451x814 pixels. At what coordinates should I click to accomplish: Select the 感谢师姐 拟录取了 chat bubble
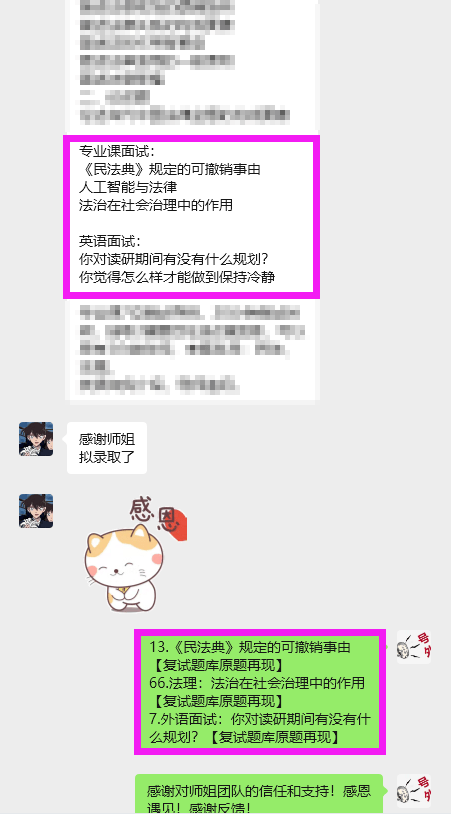[107, 447]
